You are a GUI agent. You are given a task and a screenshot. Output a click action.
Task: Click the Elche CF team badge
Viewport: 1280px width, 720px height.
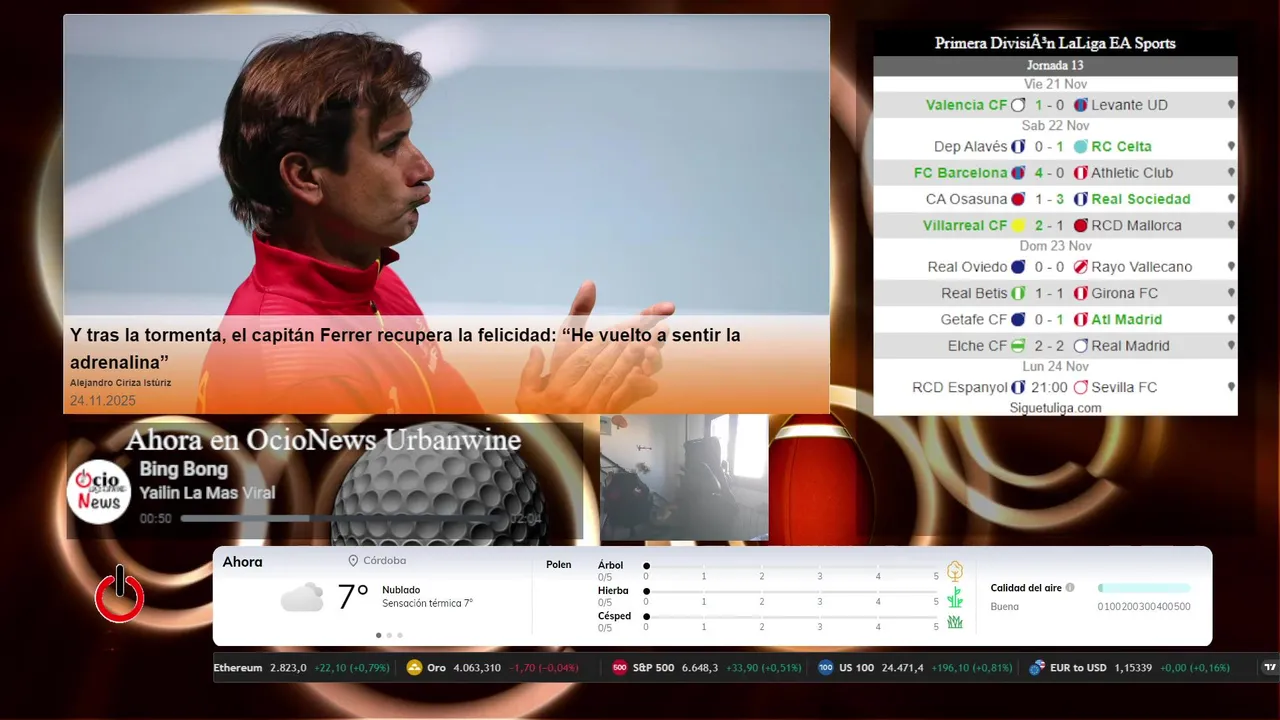tap(1018, 346)
